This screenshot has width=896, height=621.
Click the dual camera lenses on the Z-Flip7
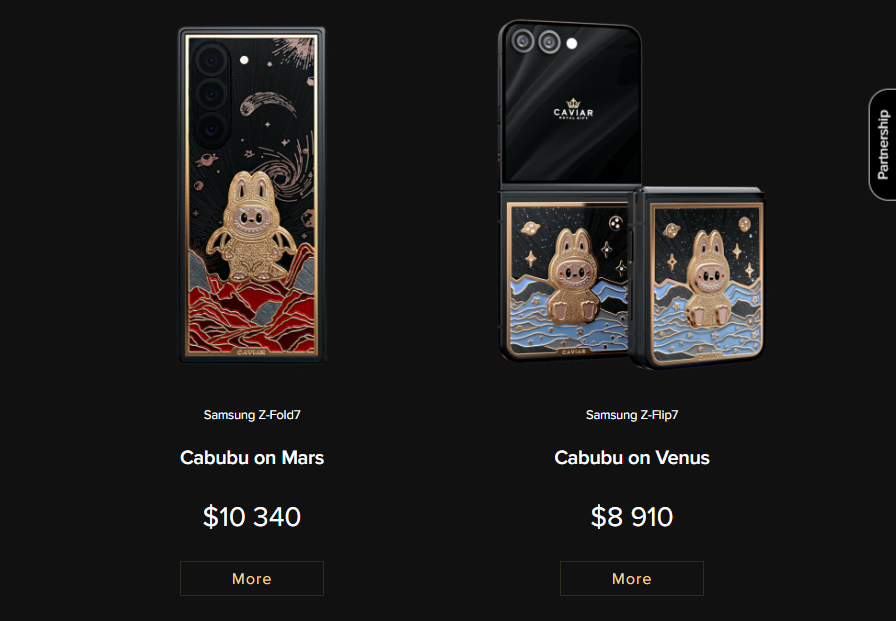click(537, 41)
